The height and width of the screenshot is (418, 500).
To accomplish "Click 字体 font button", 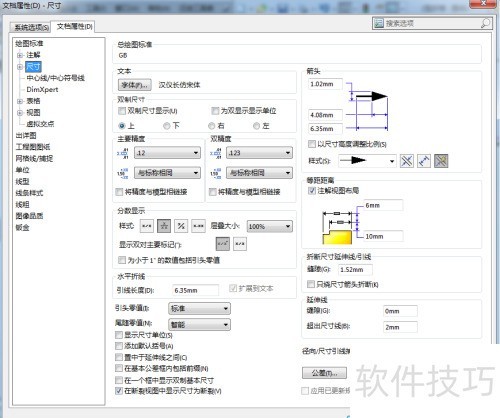I will [134, 85].
